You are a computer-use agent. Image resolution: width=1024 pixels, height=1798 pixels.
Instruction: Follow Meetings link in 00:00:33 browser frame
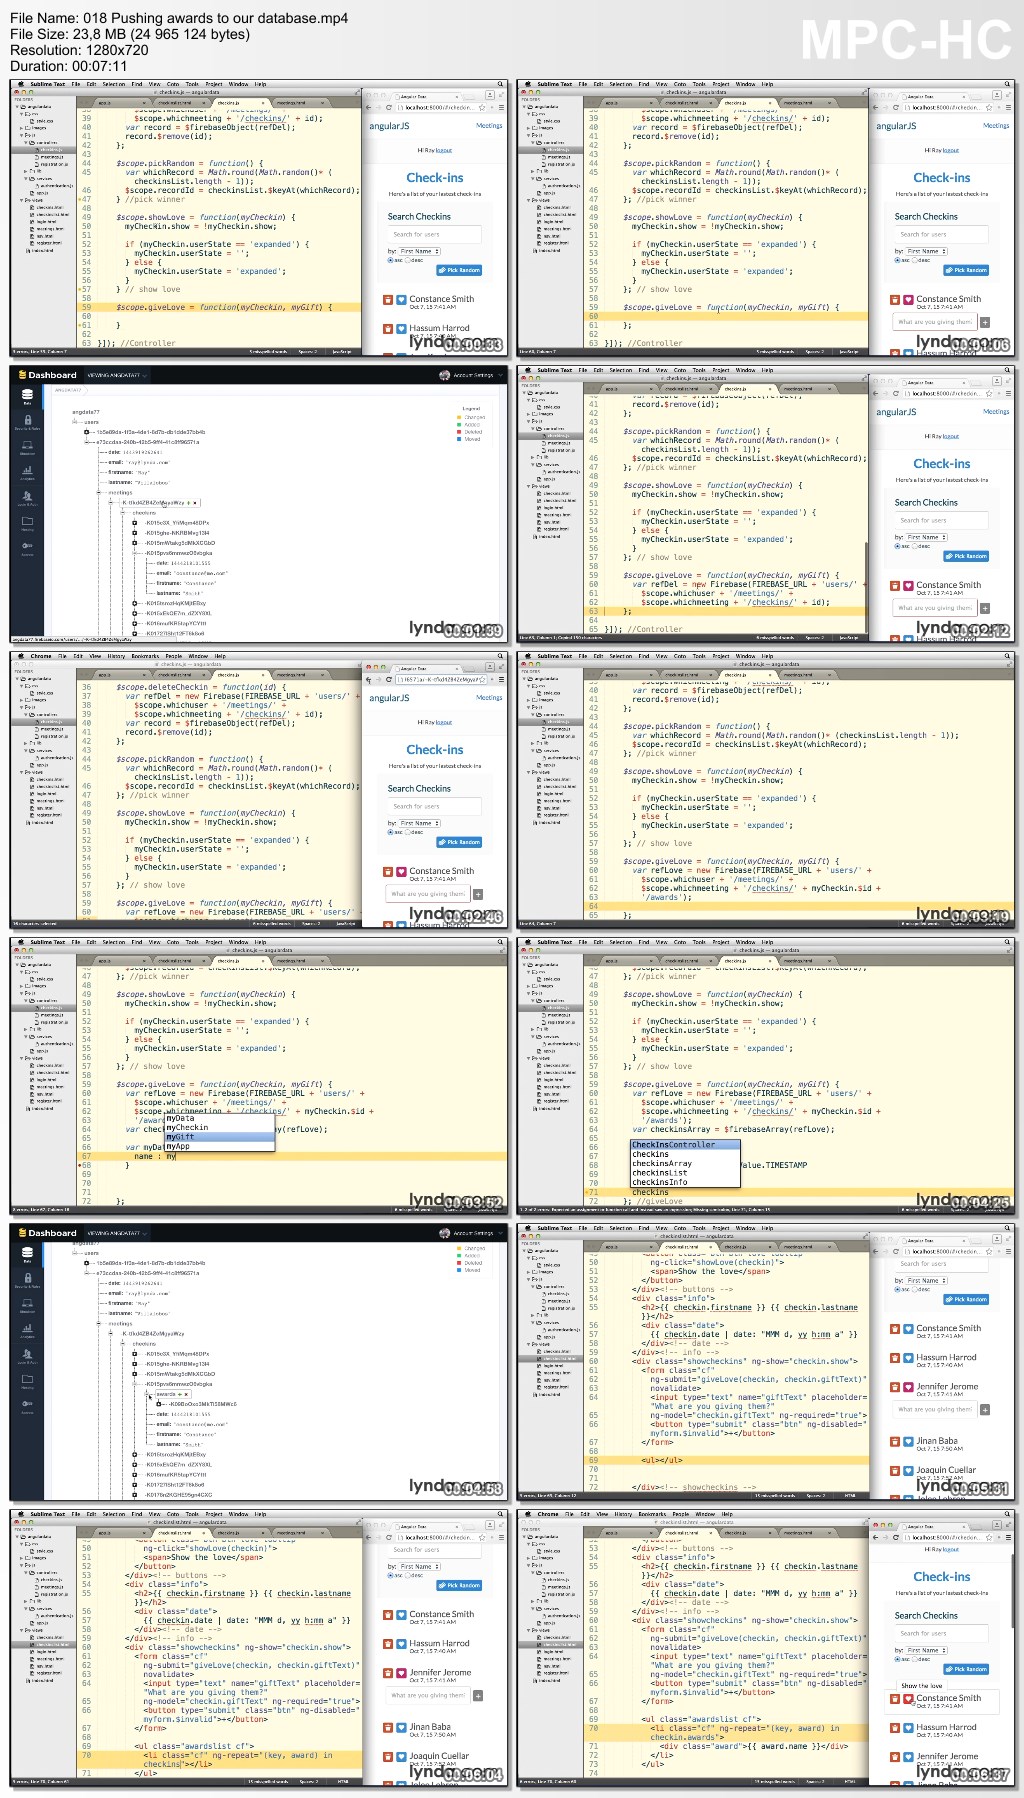(489, 126)
